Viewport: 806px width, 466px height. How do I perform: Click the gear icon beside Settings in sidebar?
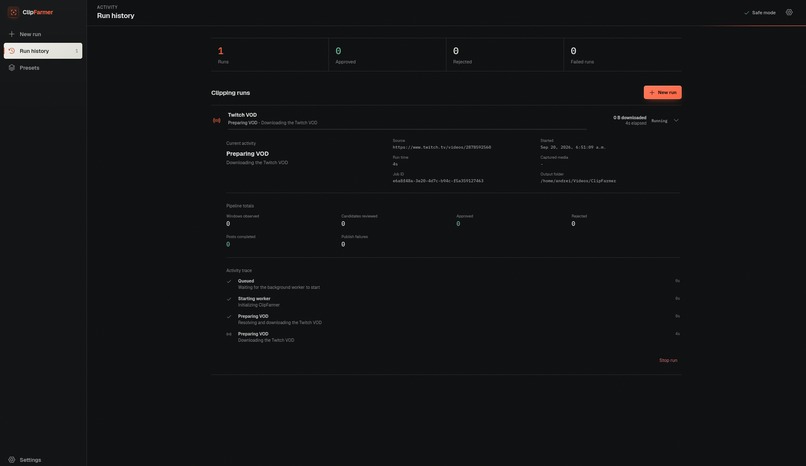[11, 460]
